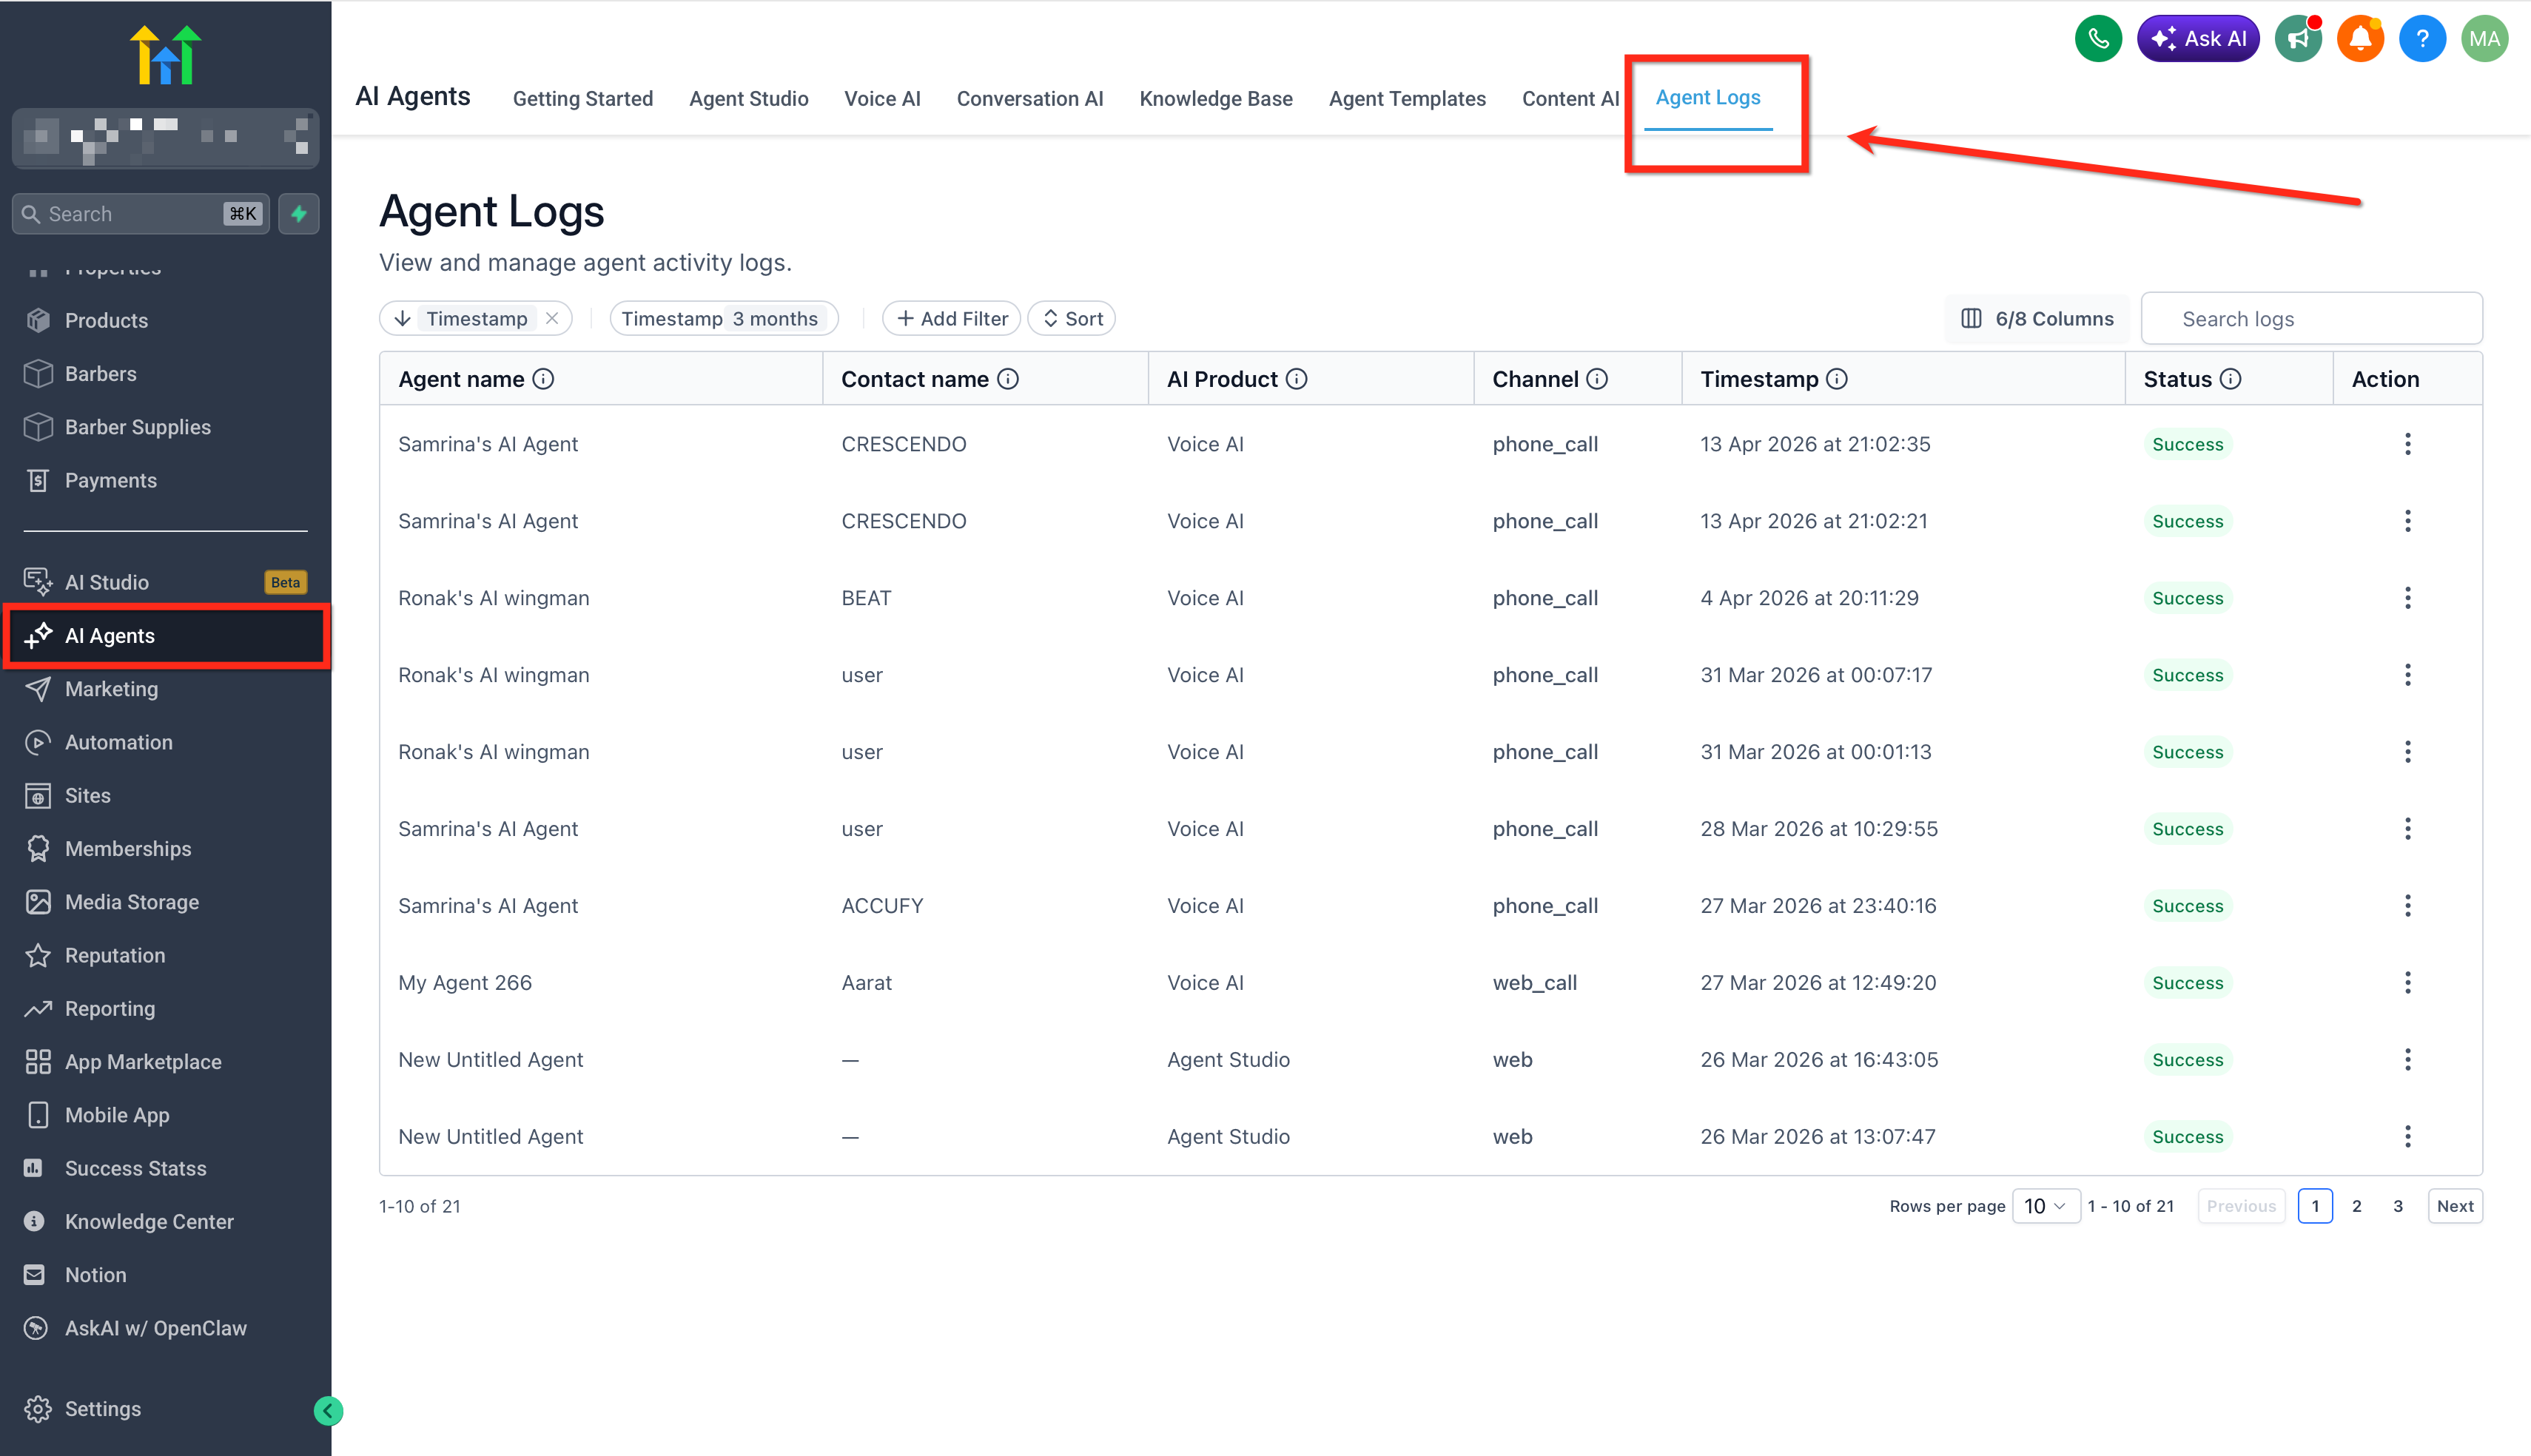The width and height of the screenshot is (2531, 1456).
Task: Open Automation in the sidebar
Action: tap(118, 742)
